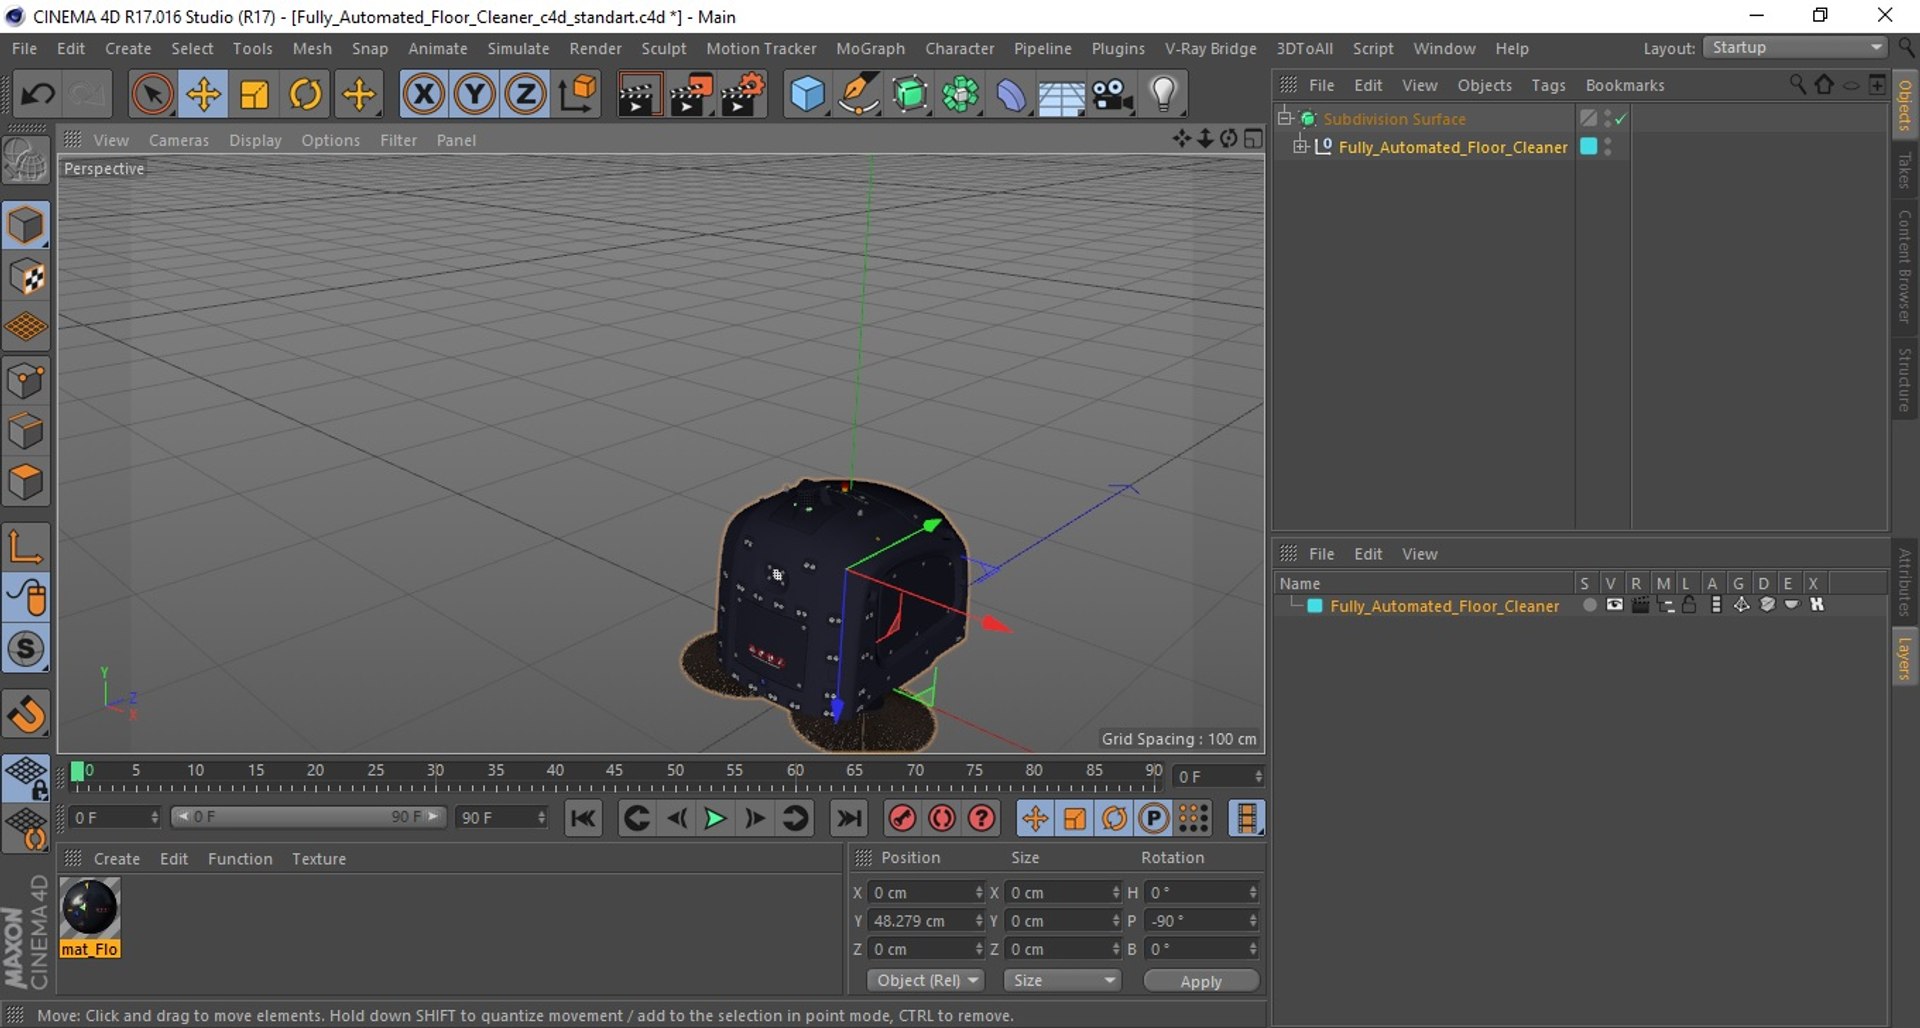
Task: Go to end of animation
Action: click(849, 818)
